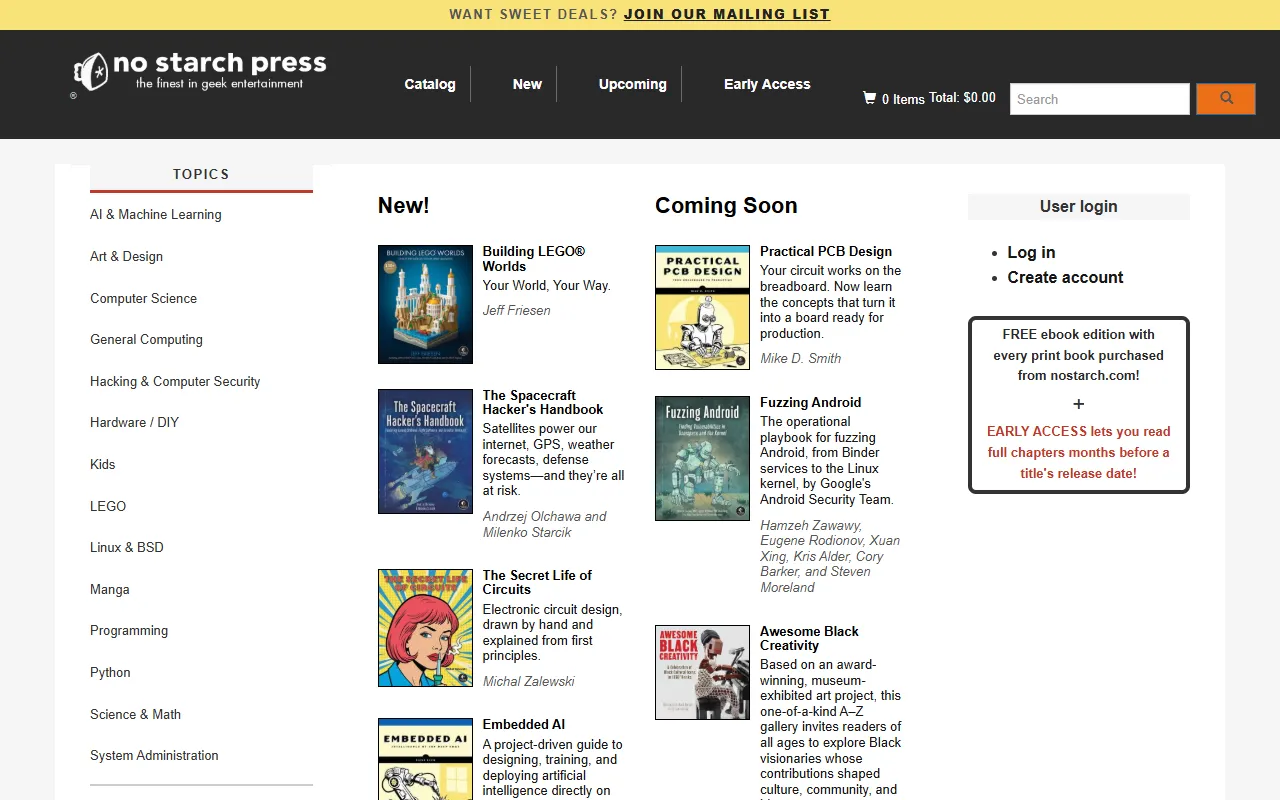Open the Catalog menu
Viewport: 1280px width, 800px height.
tap(430, 84)
